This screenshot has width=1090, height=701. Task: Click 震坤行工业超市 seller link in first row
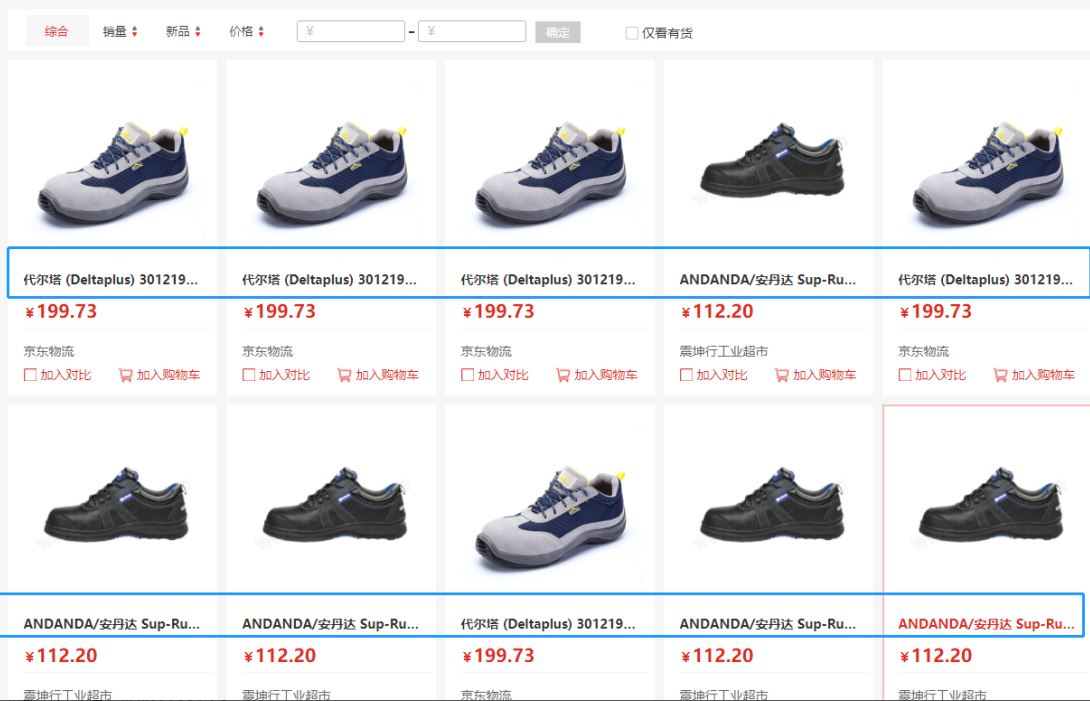pyautogui.click(x=724, y=351)
